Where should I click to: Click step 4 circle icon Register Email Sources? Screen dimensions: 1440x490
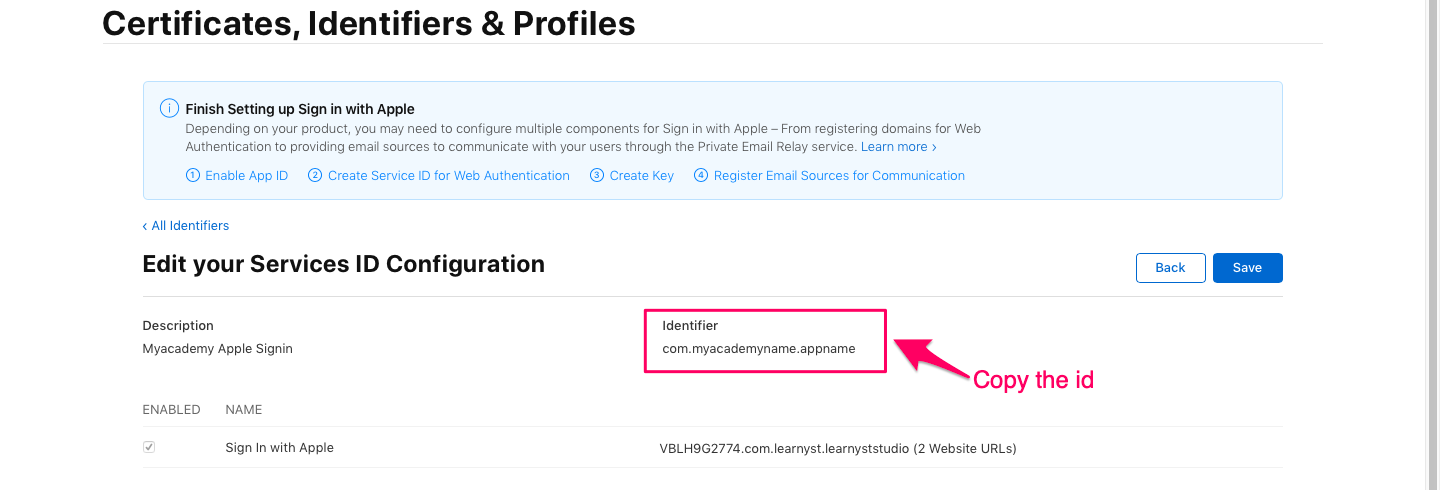701,175
